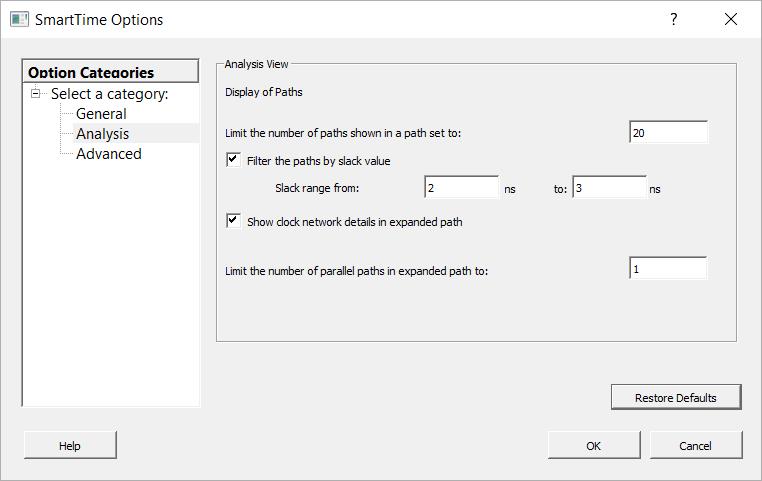762x481 pixels.
Task: Focus the path set limit field
Action: [x=668, y=132]
